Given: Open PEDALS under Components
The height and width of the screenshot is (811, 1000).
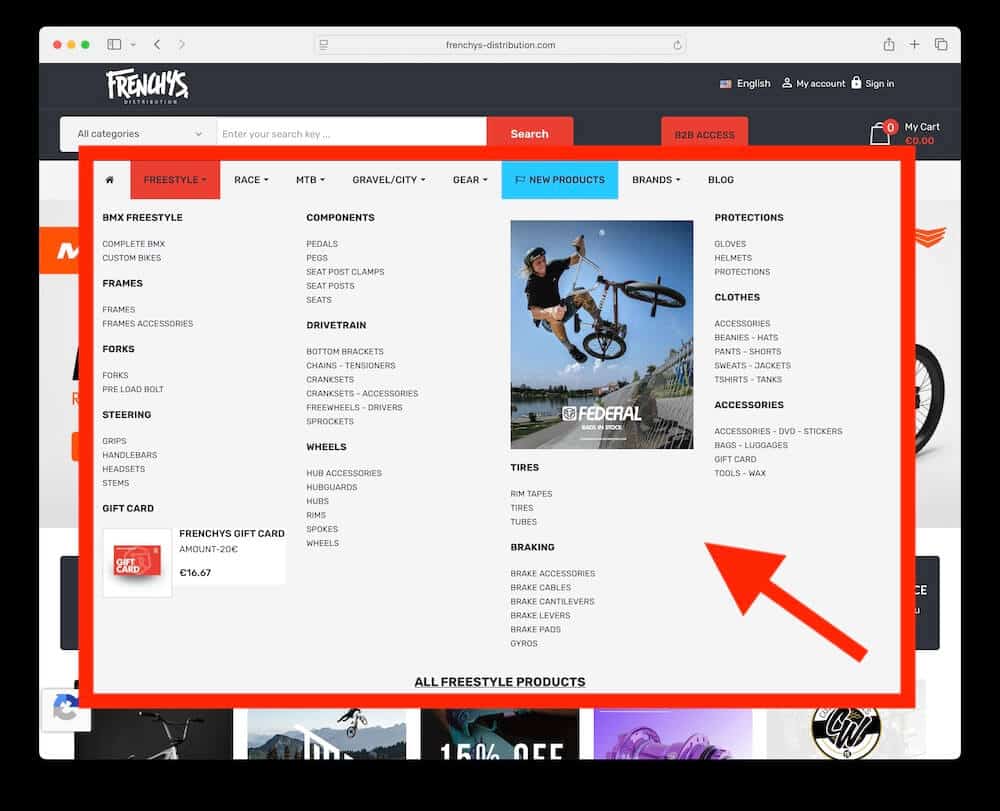Looking at the screenshot, I should pyautogui.click(x=321, y=244).
